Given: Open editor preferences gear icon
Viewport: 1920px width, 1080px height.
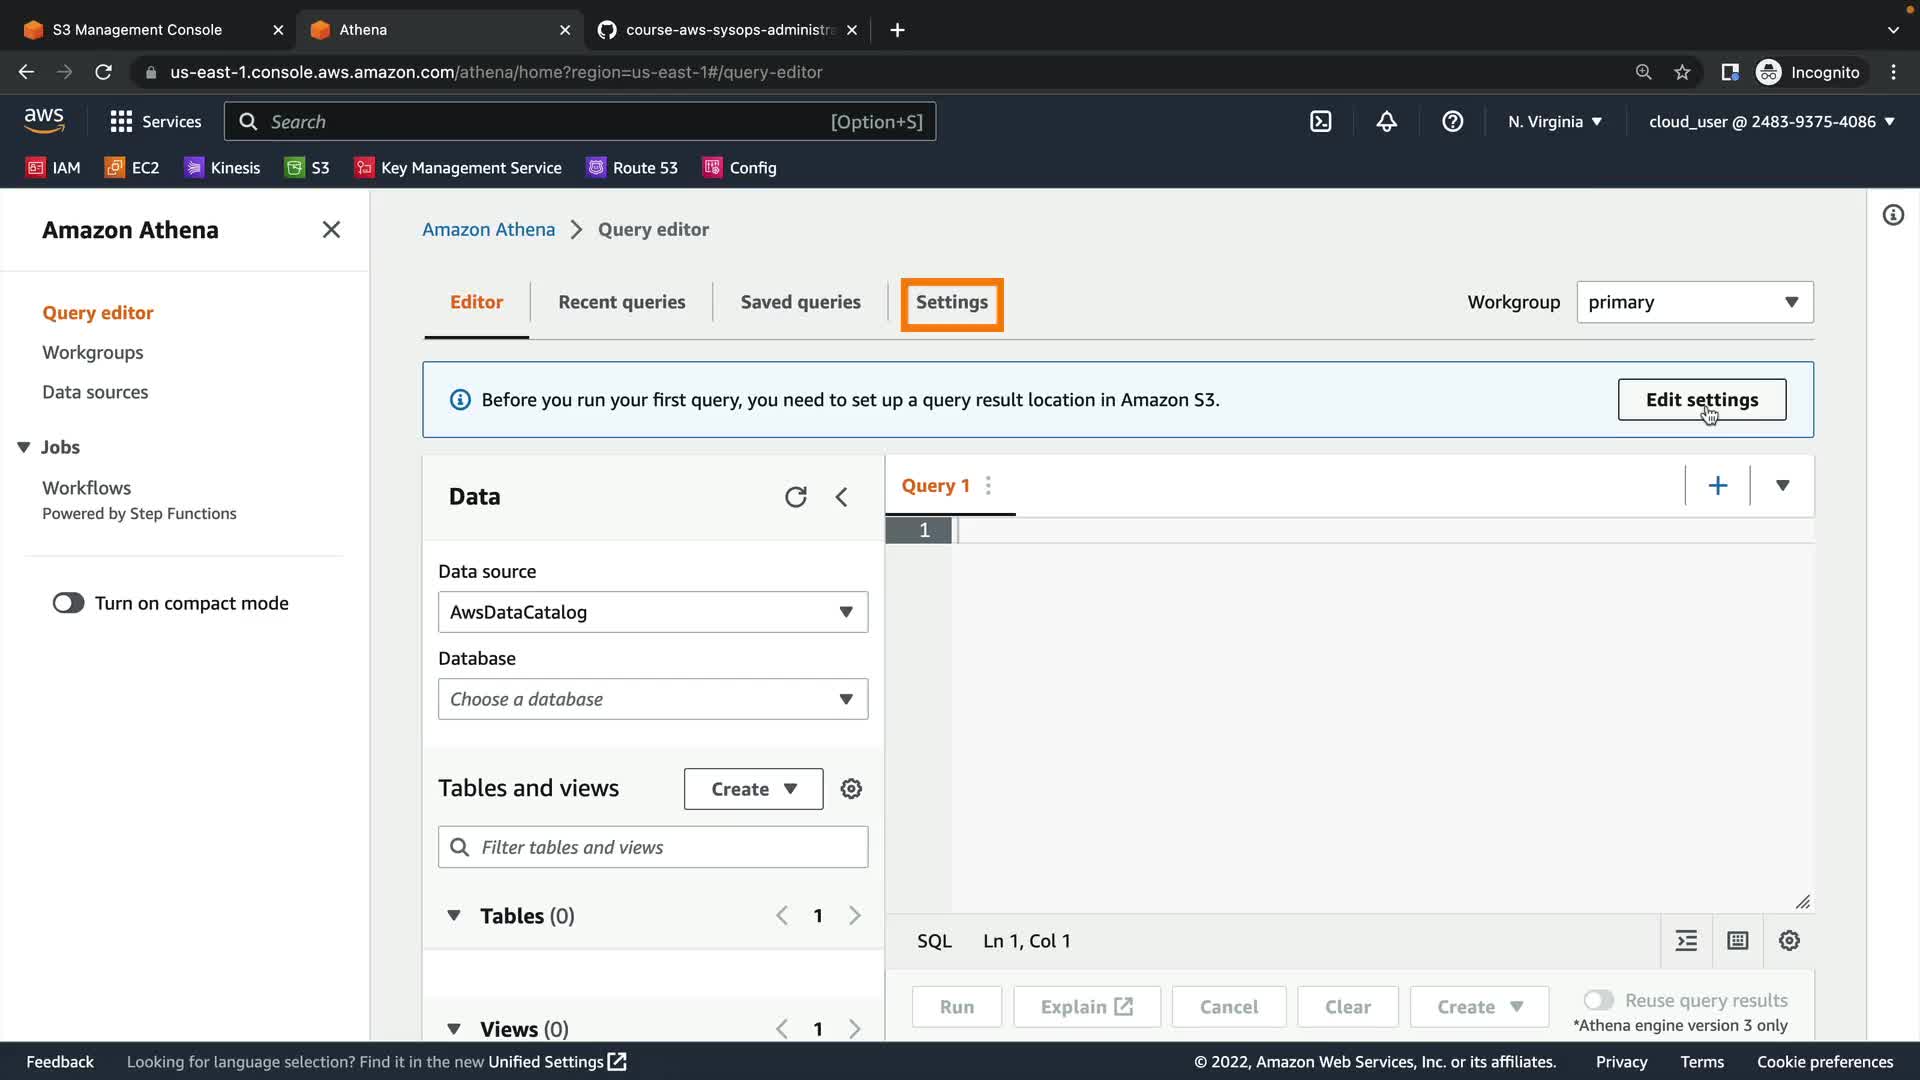Looking at the screenshot, I should click(x=1789, y=941).
